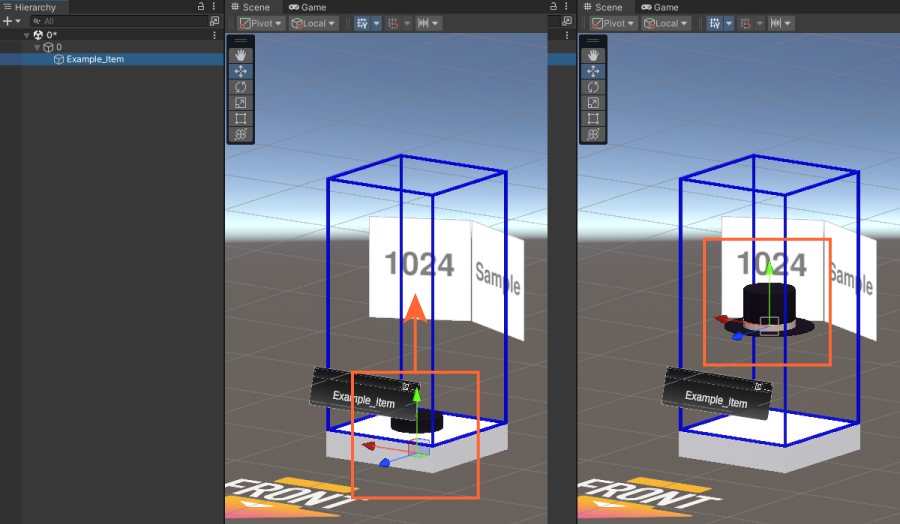This screenshot has width=900, height=524.
Task: Open grid settings arrow in right Scene view toolbar
Action: click(729, 23)
